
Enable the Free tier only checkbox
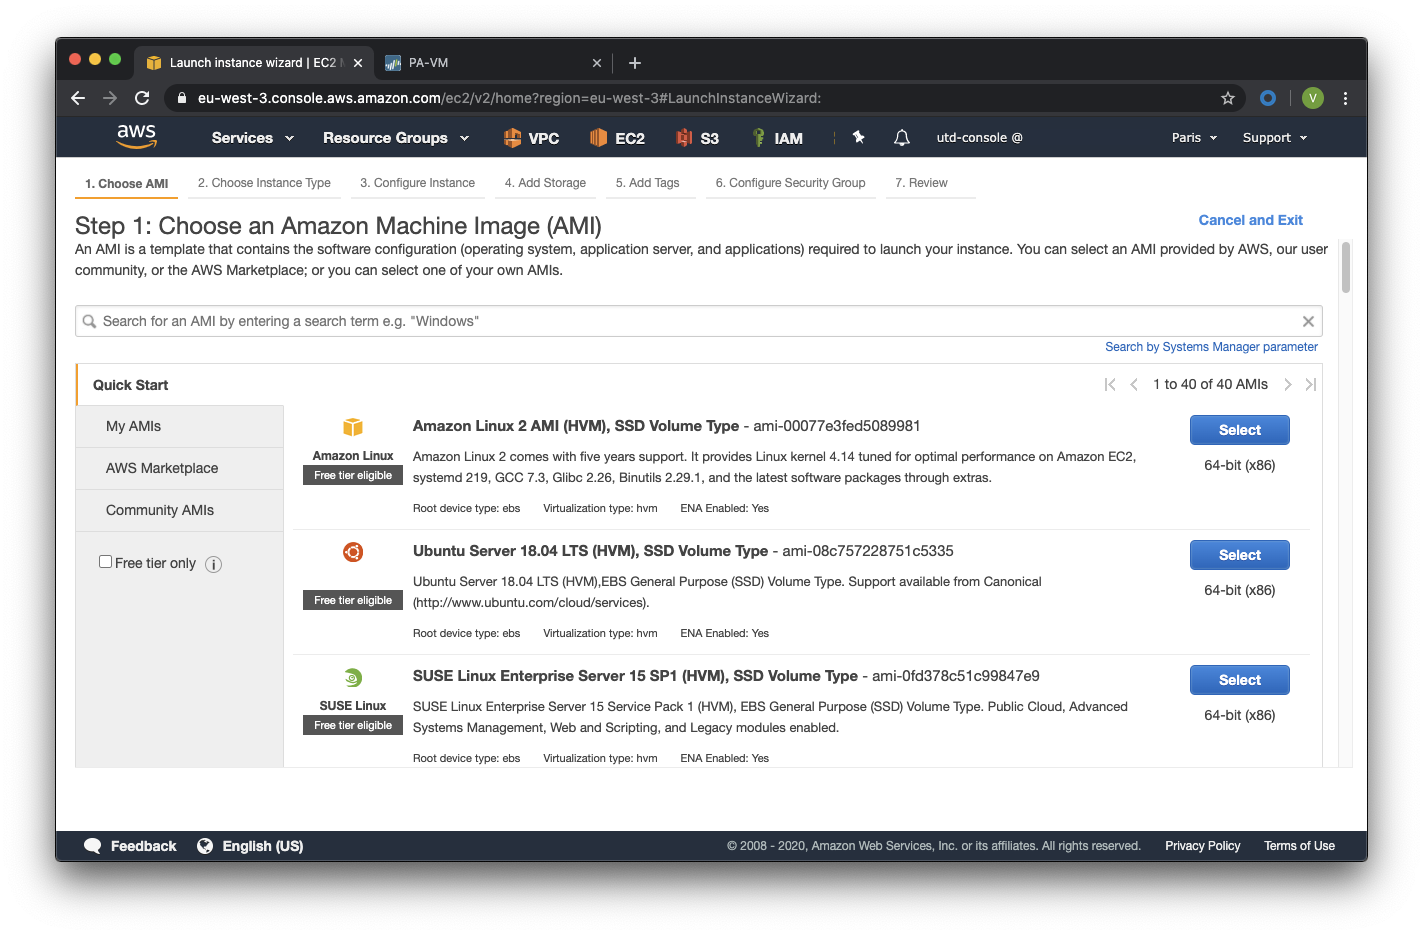tap(105, 562)
